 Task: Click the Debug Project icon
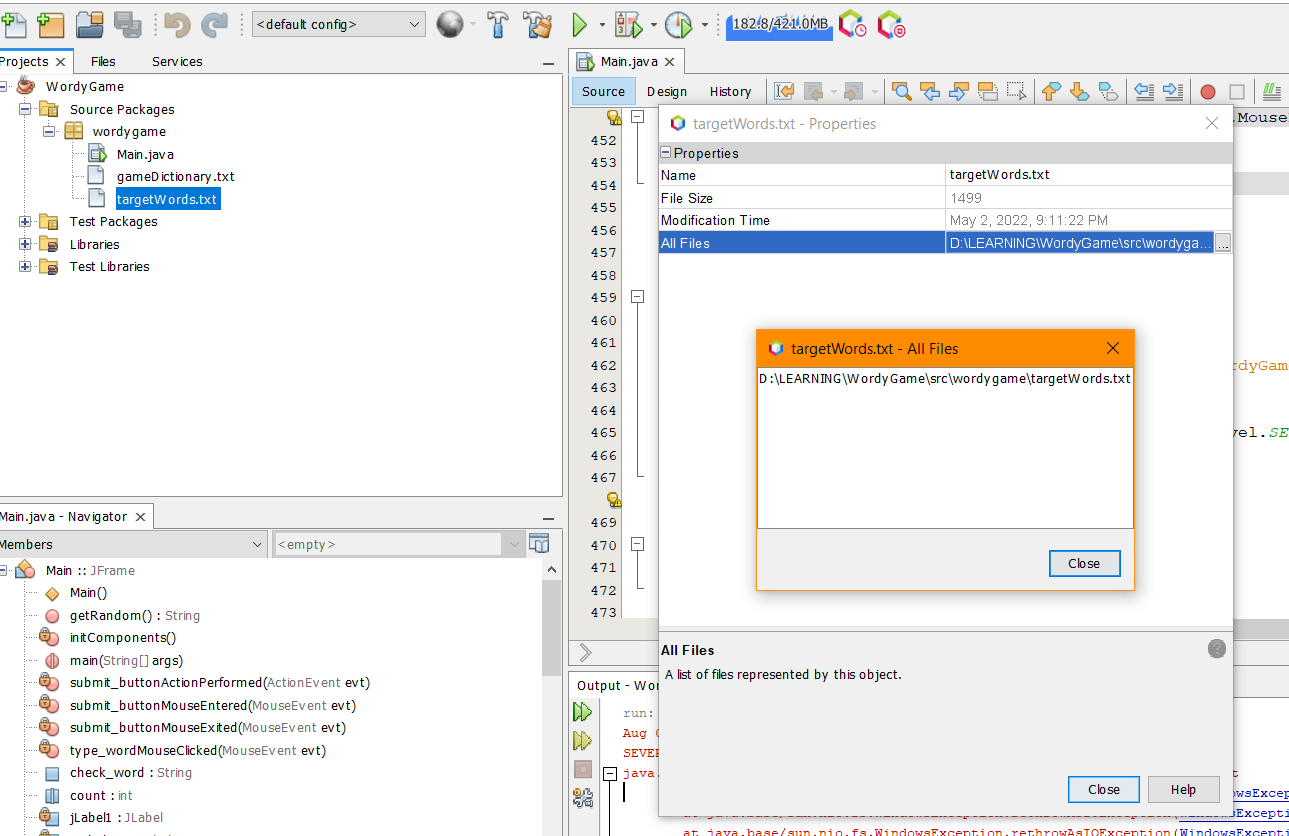click(627, 25)
